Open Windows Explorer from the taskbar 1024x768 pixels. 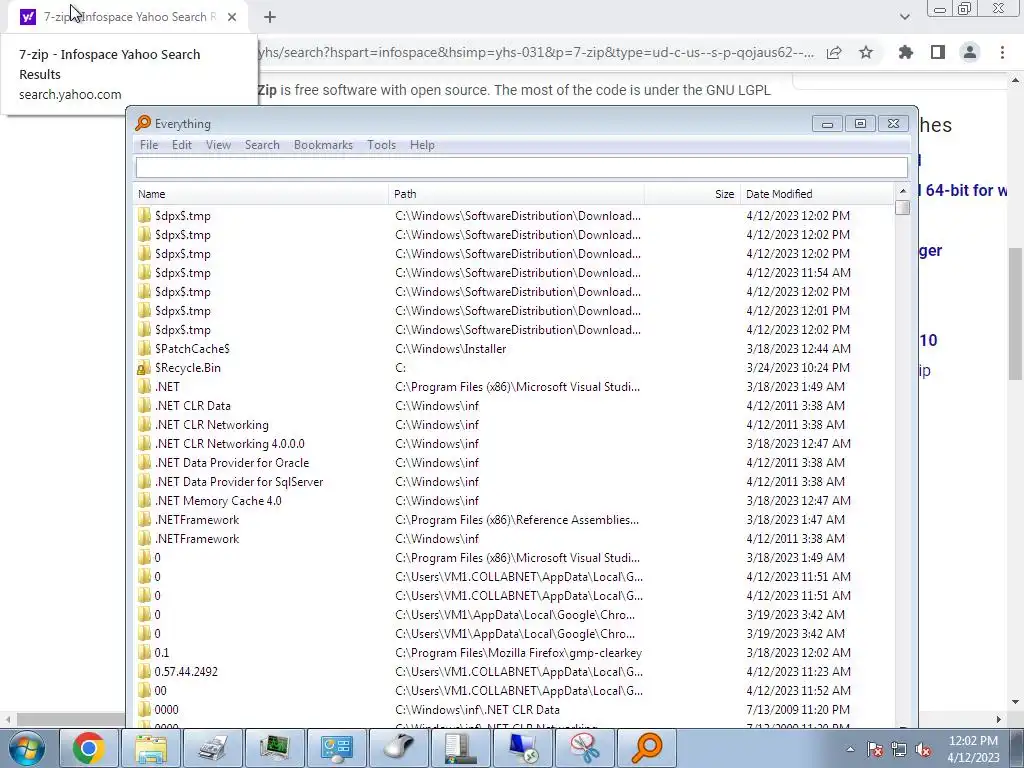coord(151,748)
